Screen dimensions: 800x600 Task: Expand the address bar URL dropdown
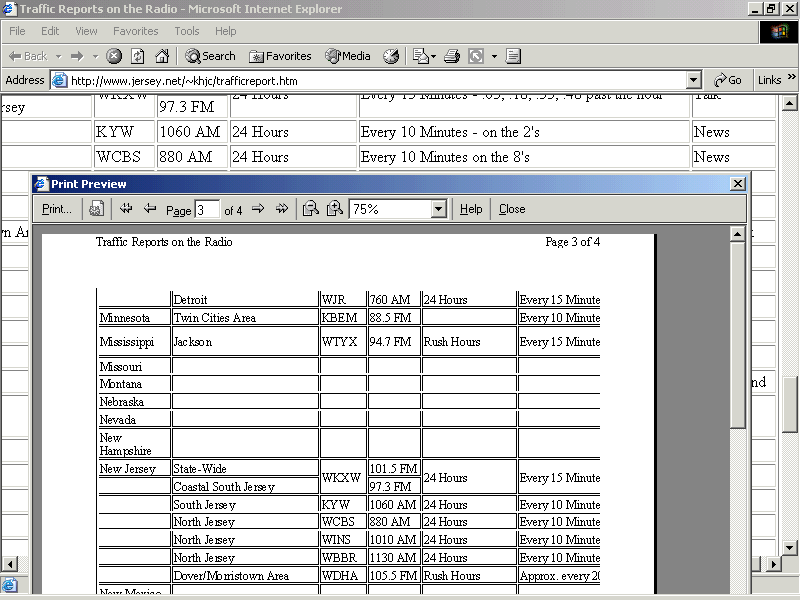point(694,80)
